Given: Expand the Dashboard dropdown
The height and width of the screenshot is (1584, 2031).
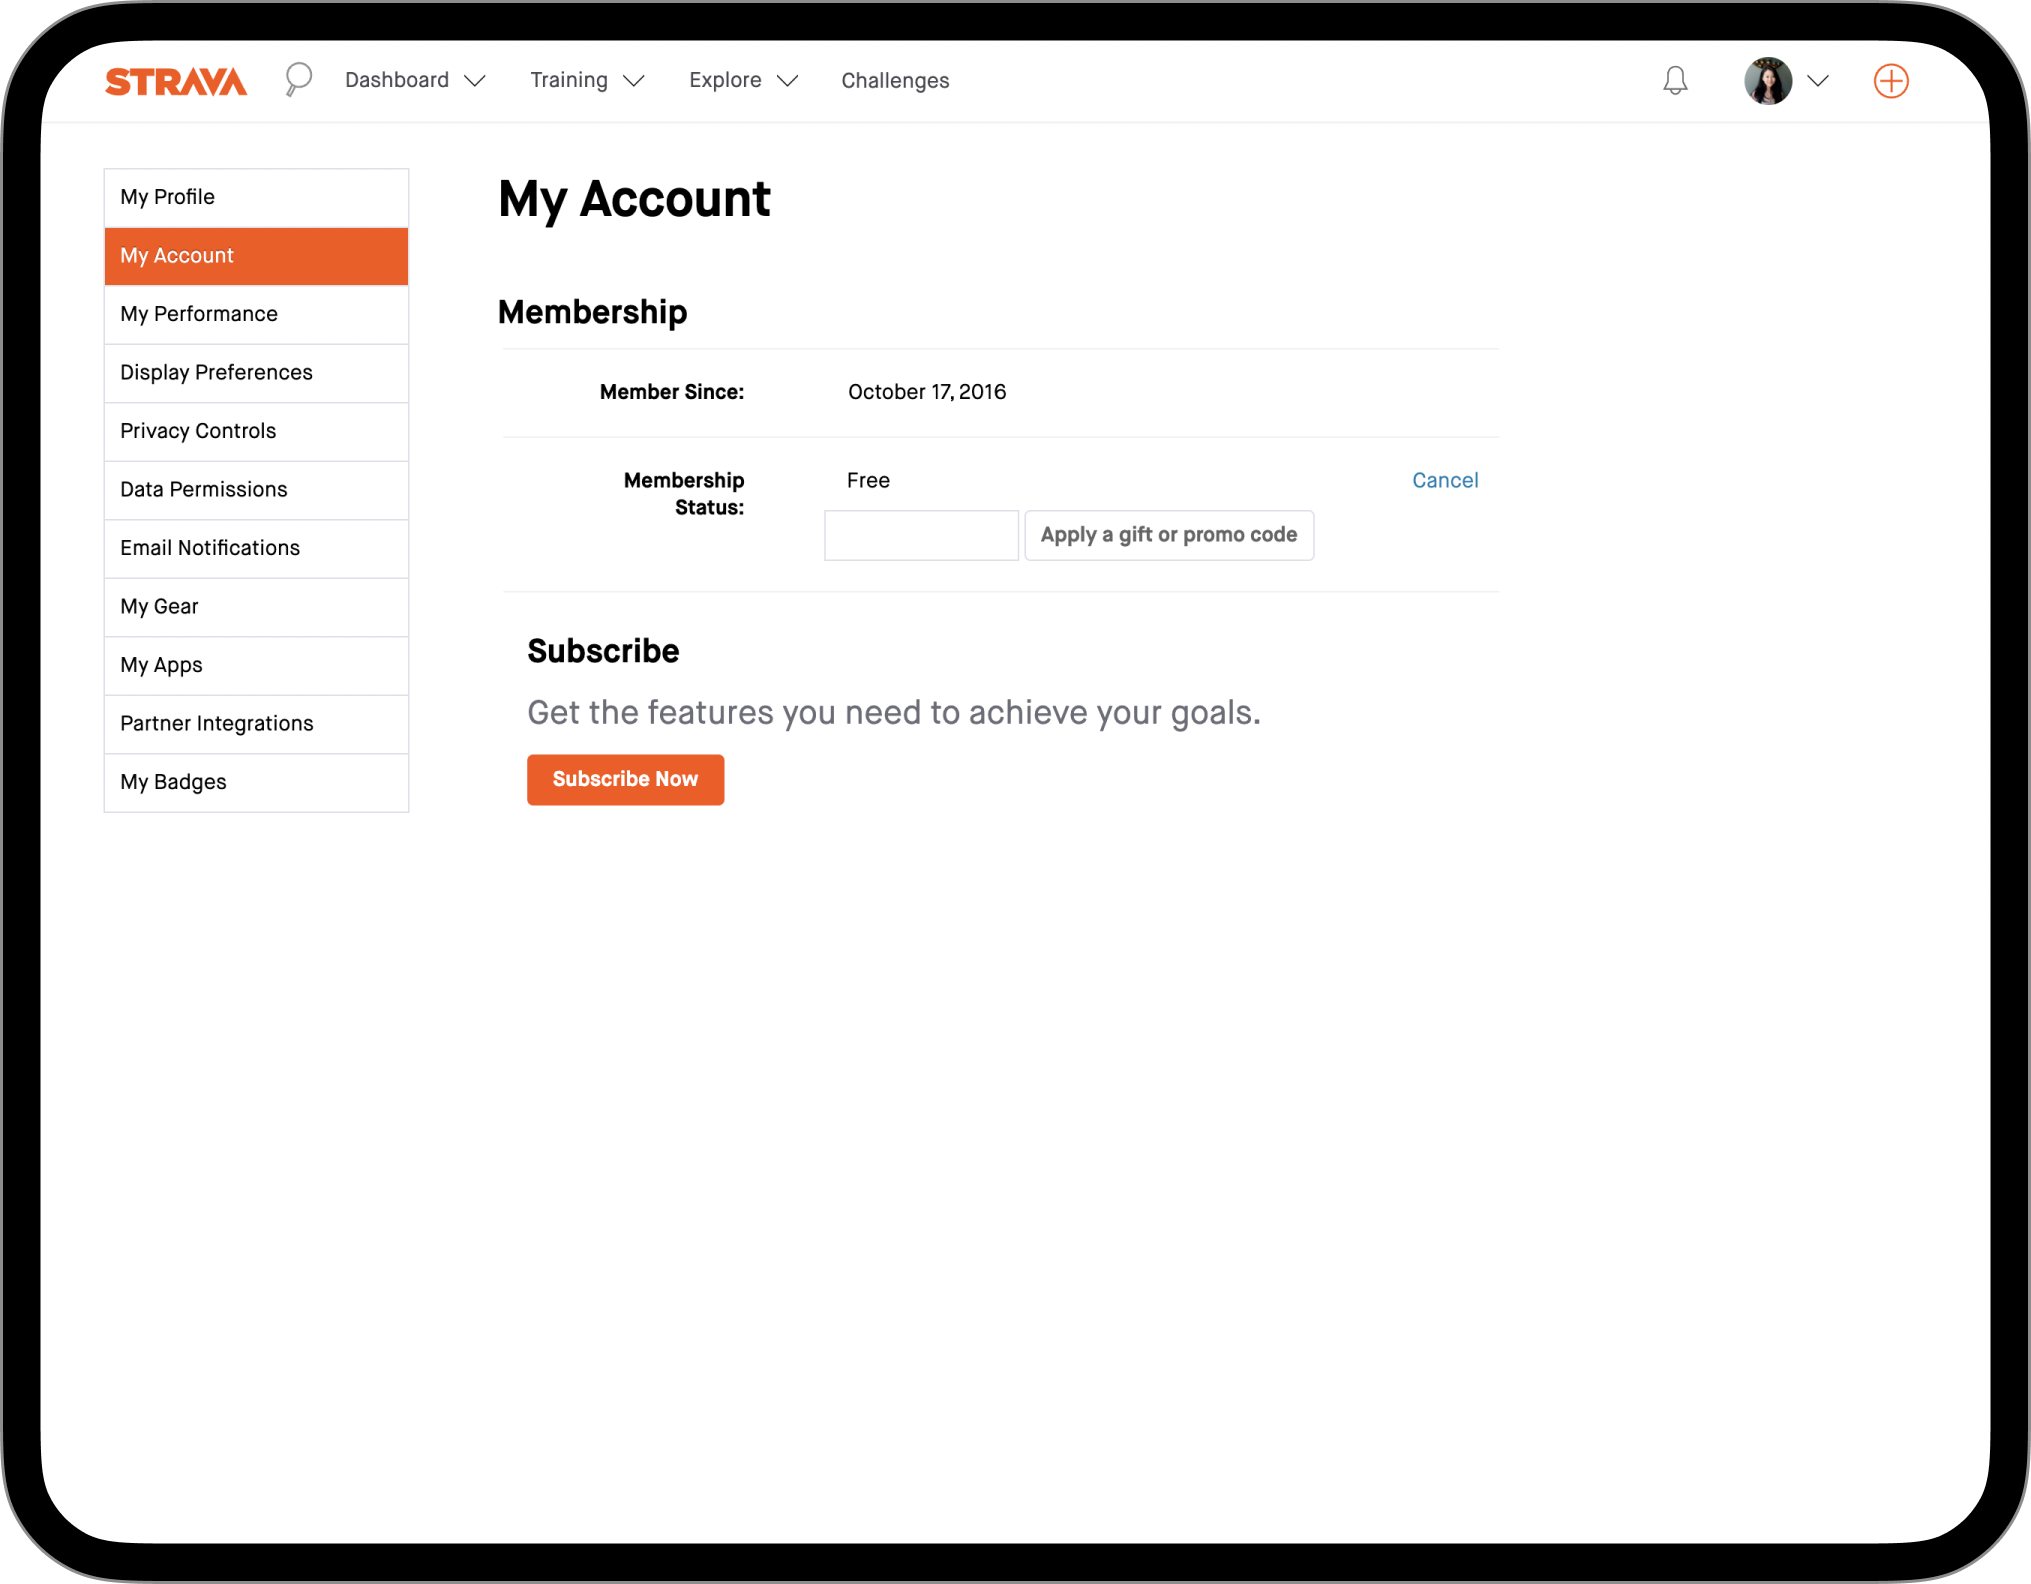Looking at the screenshot, I should 414,80.
